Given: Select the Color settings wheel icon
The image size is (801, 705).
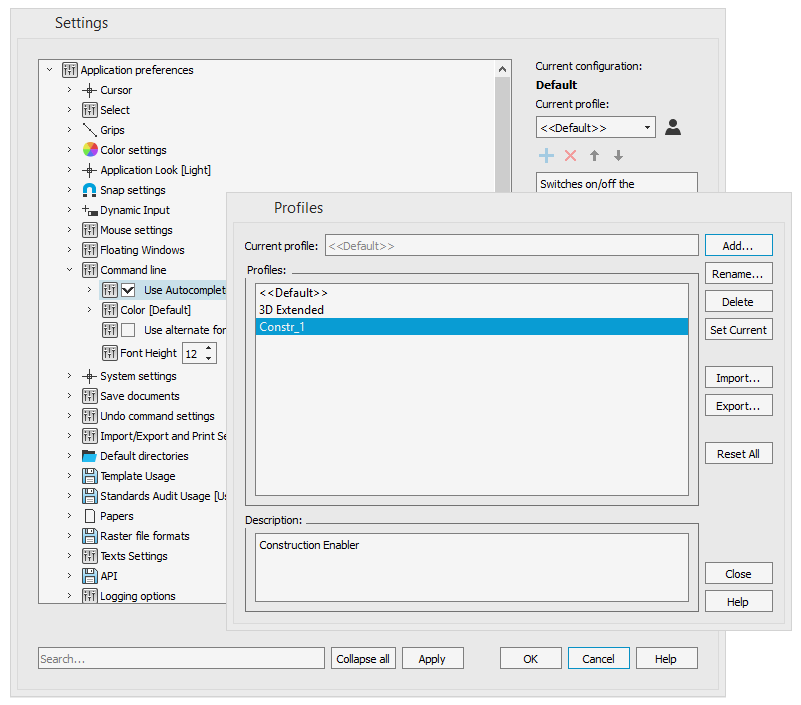Looking at the screenshot, I should (x=90, y=150).
